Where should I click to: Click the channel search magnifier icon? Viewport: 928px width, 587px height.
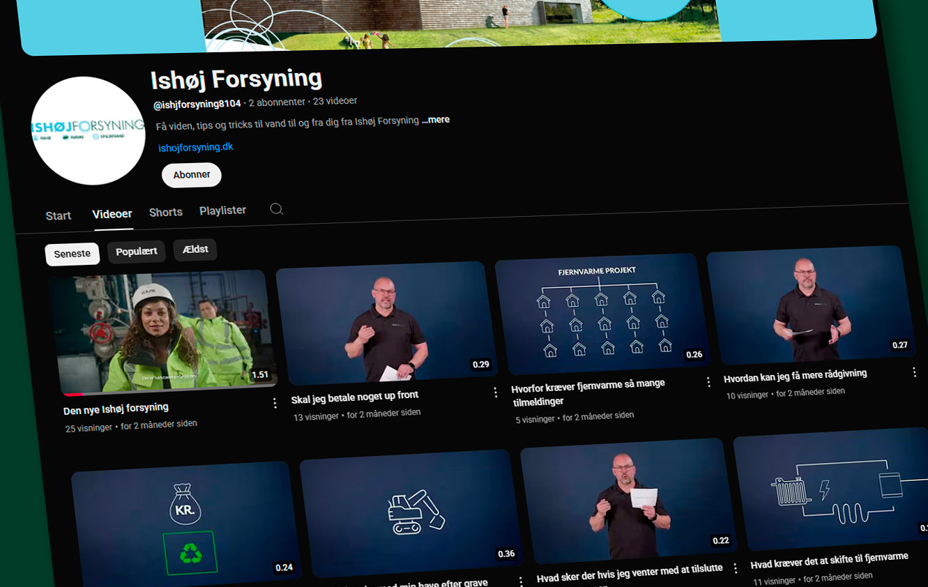pyautogui.click(x=276, y=209)
